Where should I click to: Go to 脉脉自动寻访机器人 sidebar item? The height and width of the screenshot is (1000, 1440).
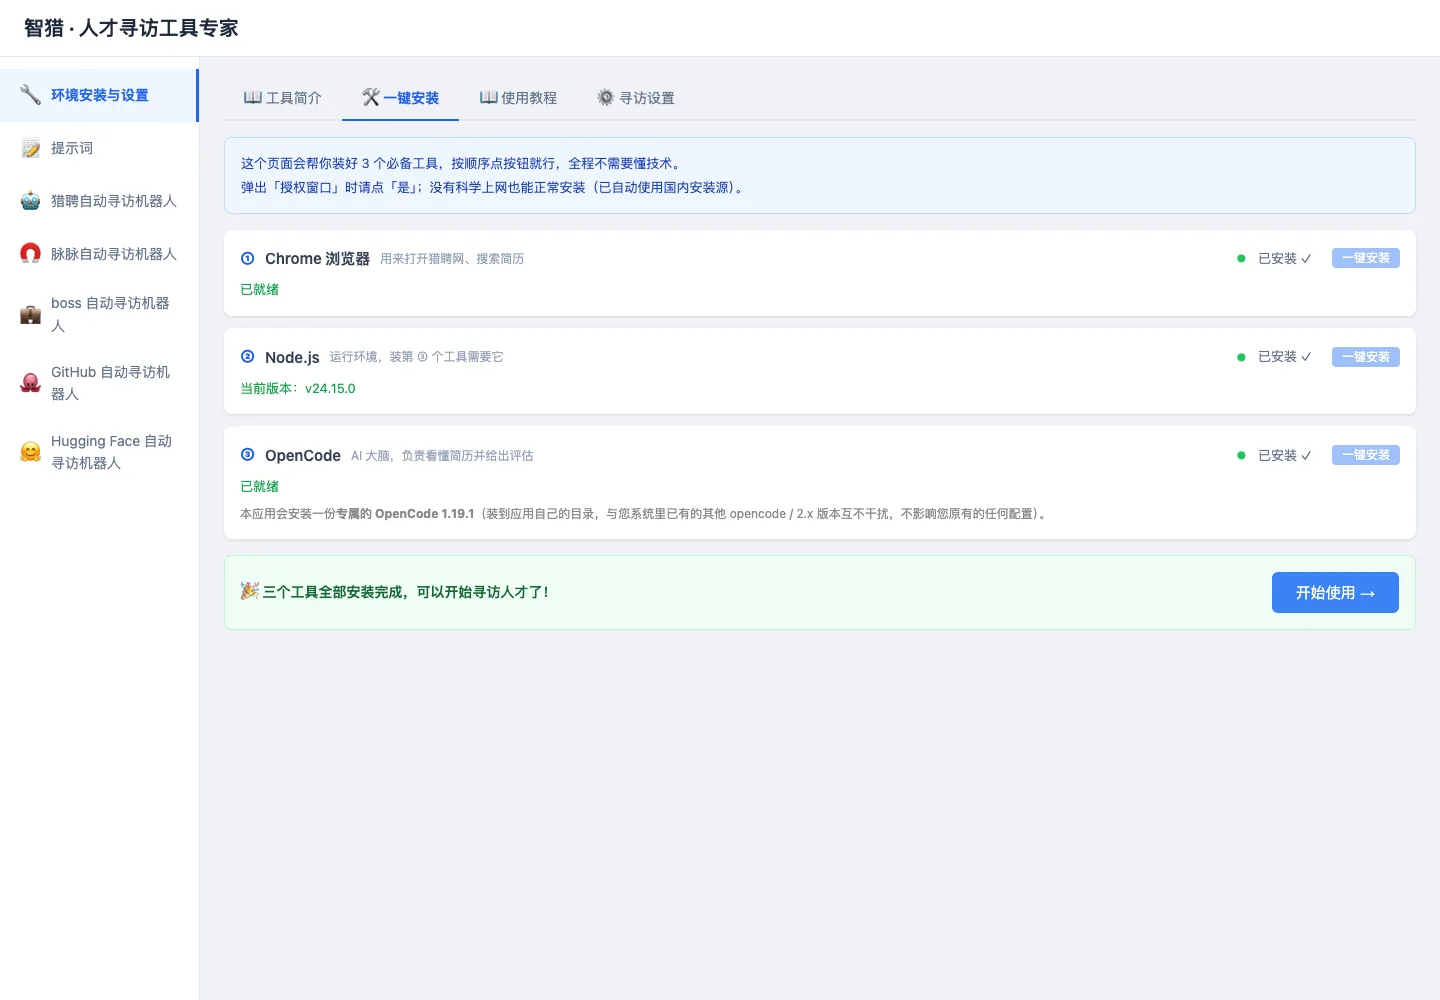pos(99,254)
